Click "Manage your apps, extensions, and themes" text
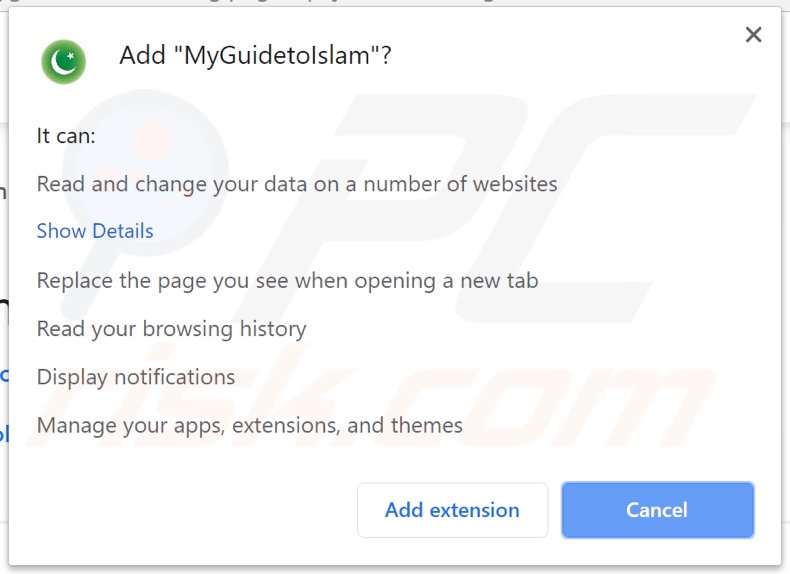The width and height of the screenshot is (790, 574). (249, 425)
